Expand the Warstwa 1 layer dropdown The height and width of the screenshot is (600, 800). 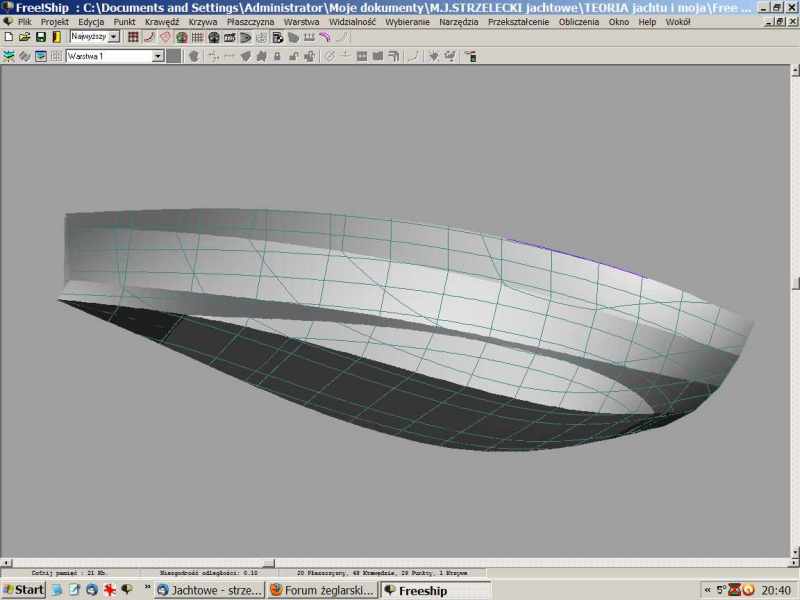pyautogui.click(x=158, y=56)
